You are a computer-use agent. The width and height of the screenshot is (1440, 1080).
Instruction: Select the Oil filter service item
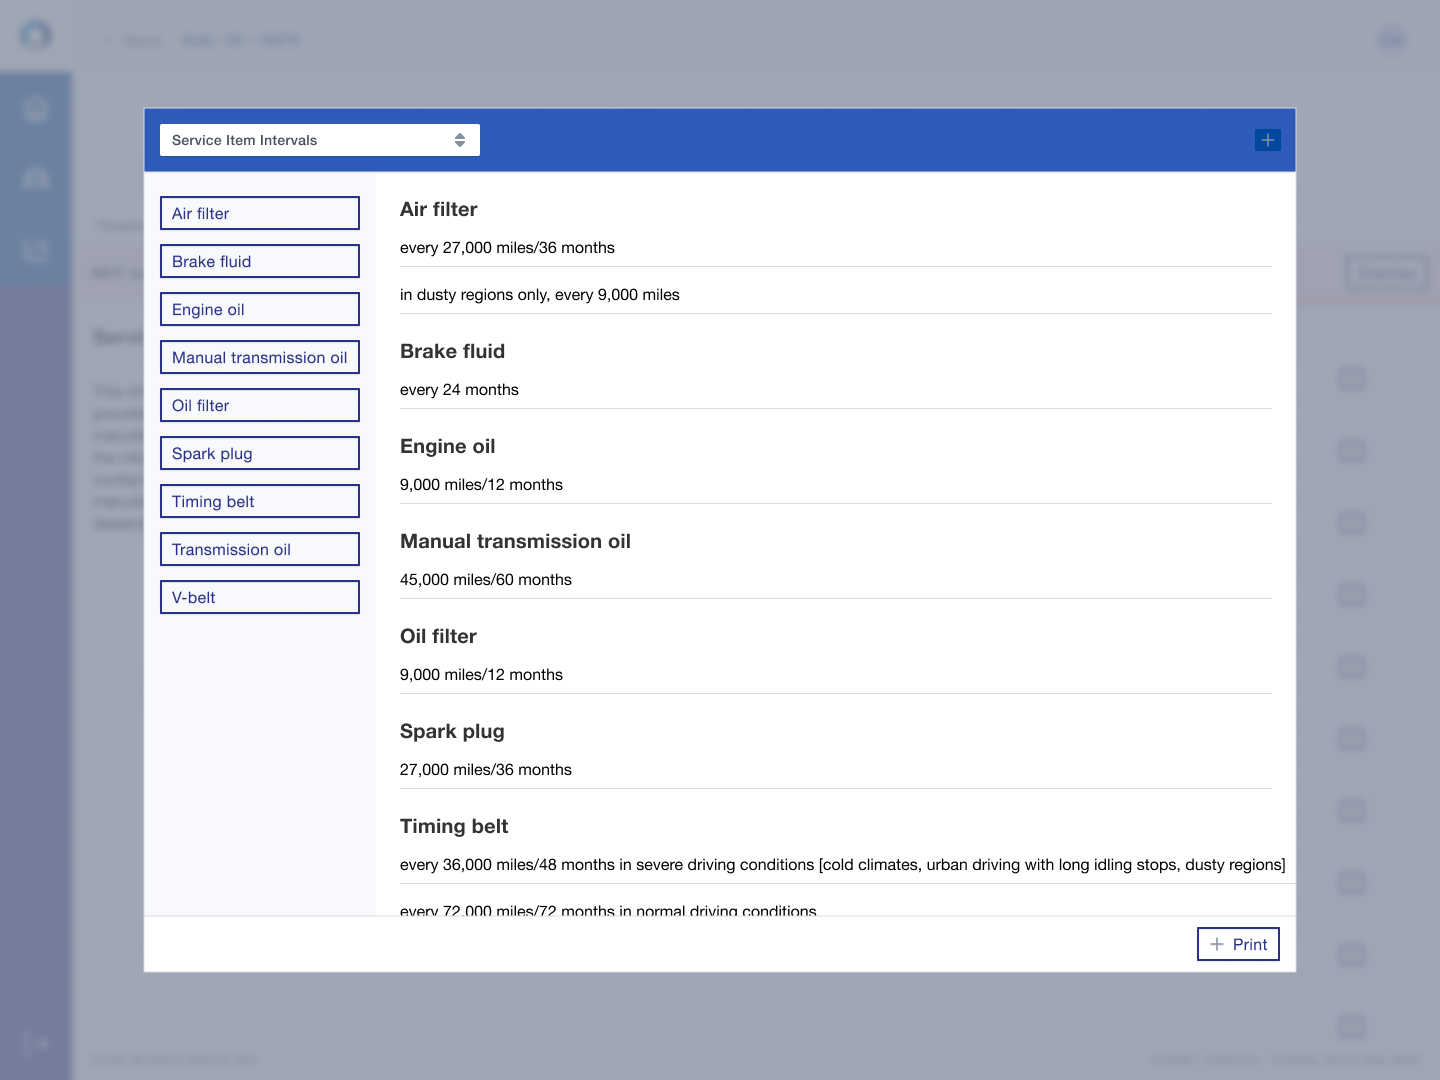point(259,405)
